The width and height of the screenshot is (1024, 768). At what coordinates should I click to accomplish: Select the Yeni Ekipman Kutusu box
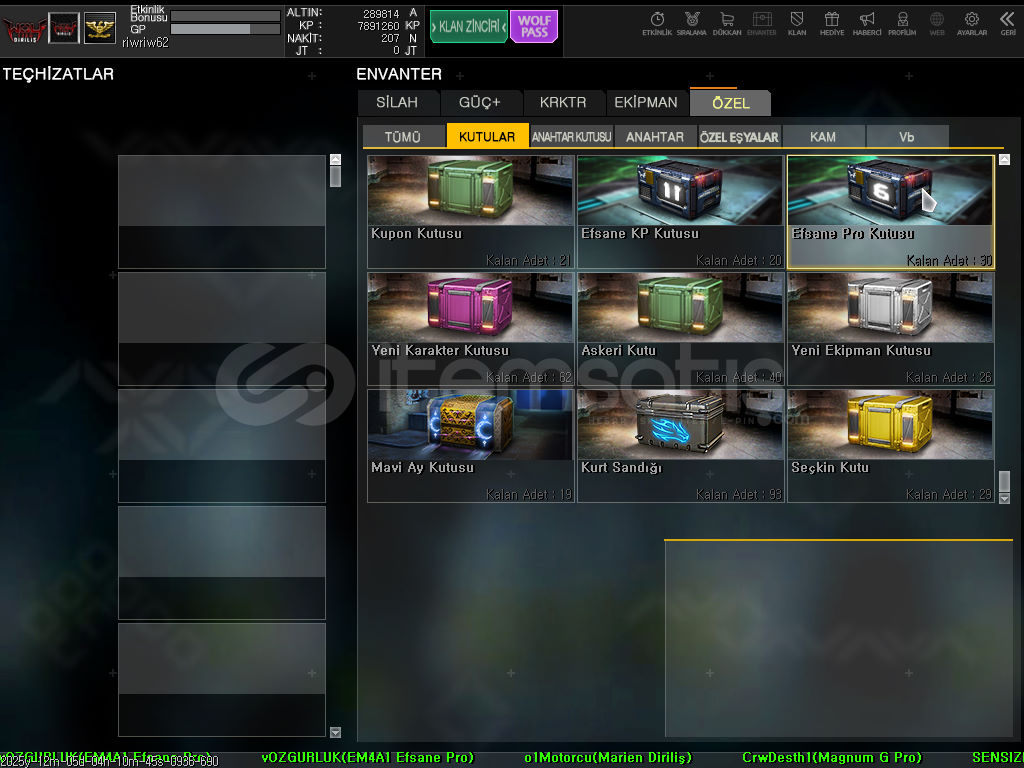(891, 329)
